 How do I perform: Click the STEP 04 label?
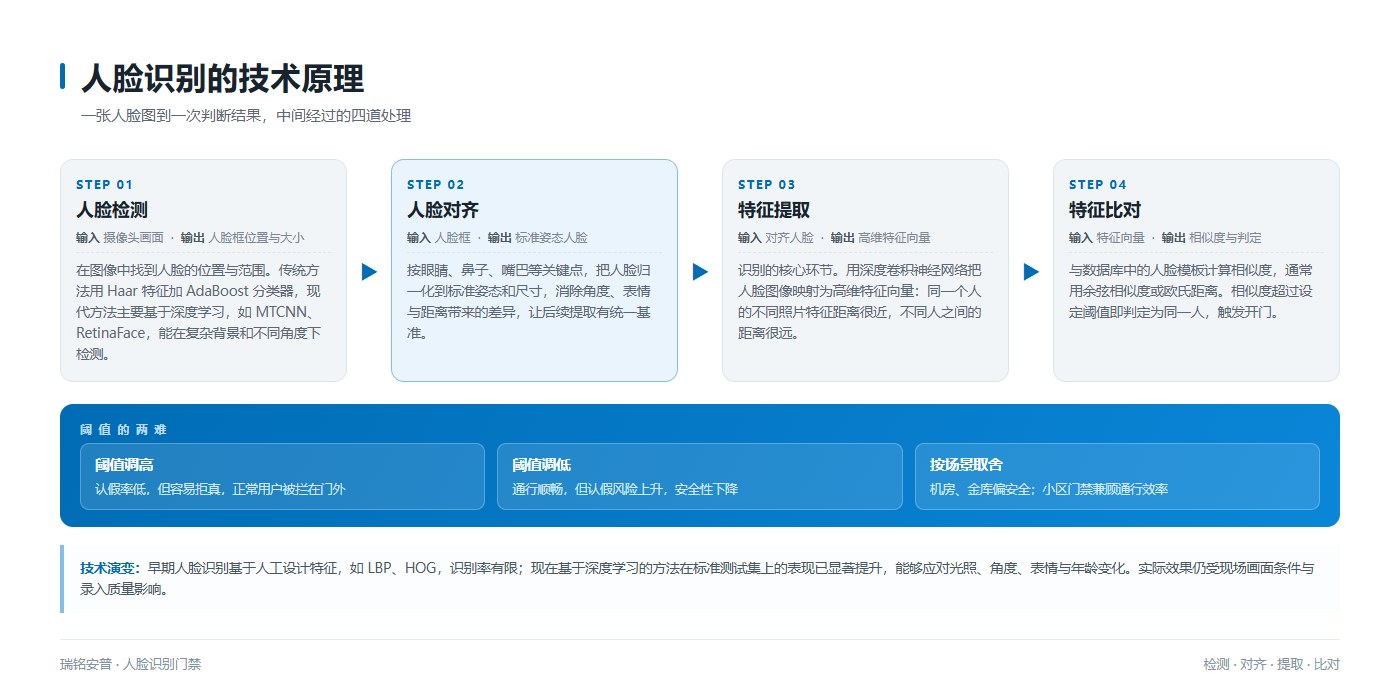[x=1097, y=184]
